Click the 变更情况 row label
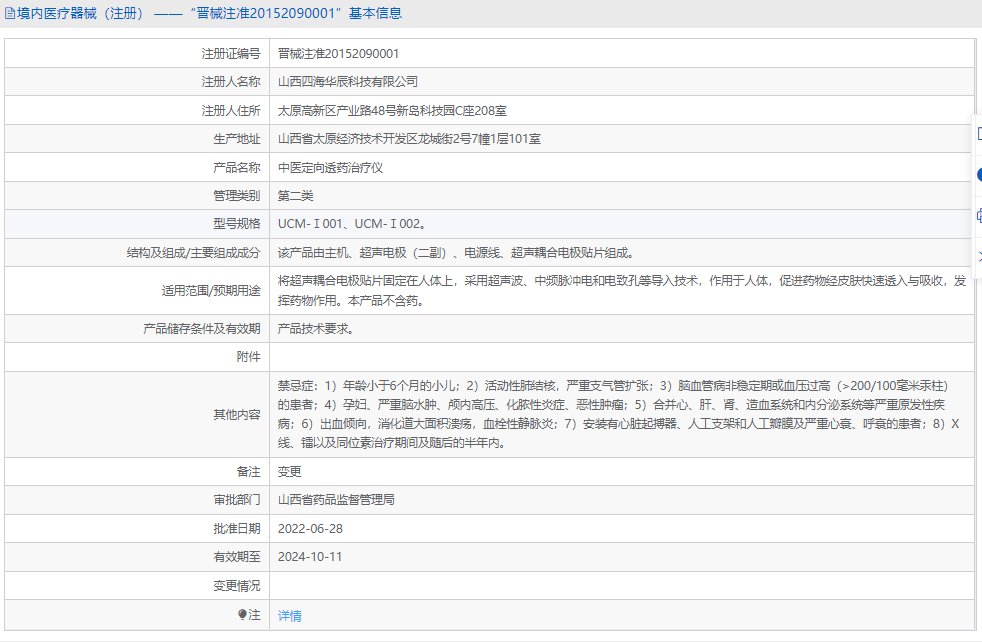This screenshot has width=982, height=642. pyautogui.click(x=236, y=586)
